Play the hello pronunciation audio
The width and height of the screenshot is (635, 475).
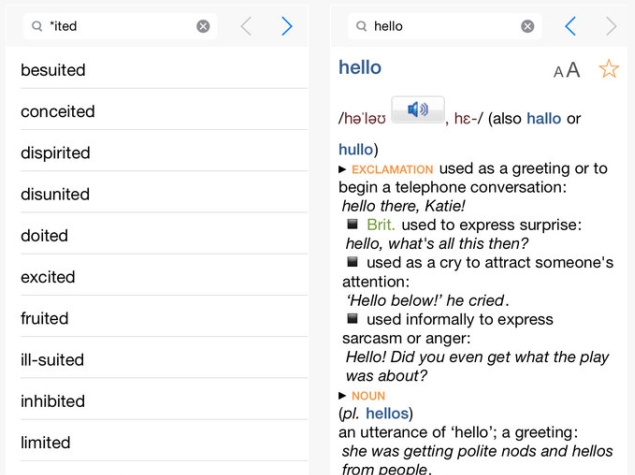[418, 109]
